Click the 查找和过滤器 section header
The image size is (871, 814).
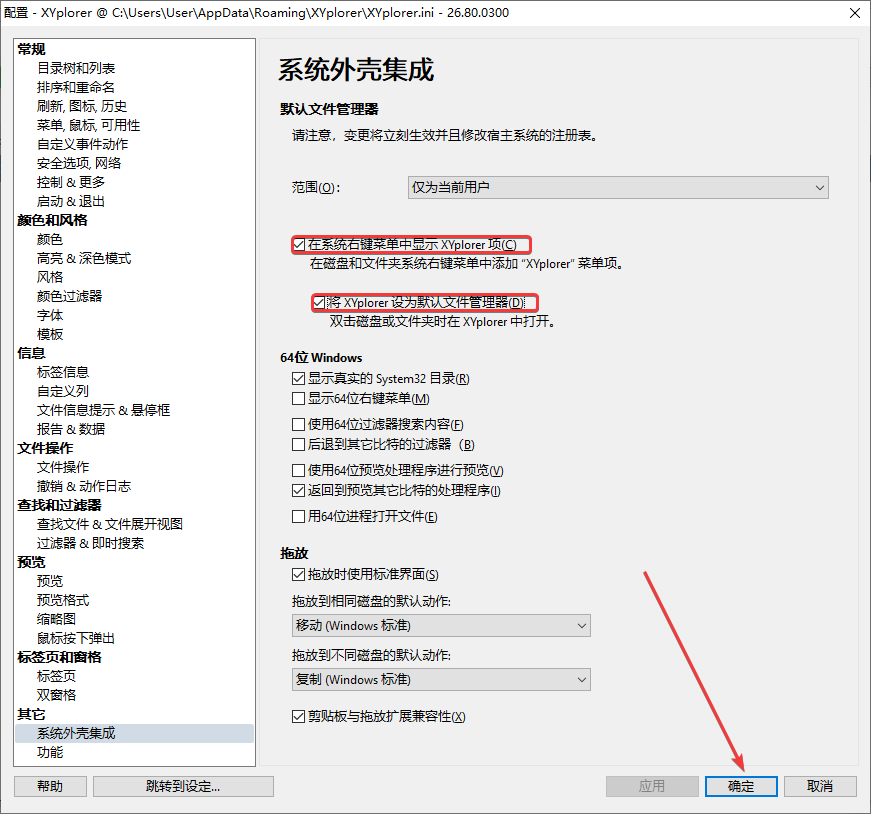[59, 505]
